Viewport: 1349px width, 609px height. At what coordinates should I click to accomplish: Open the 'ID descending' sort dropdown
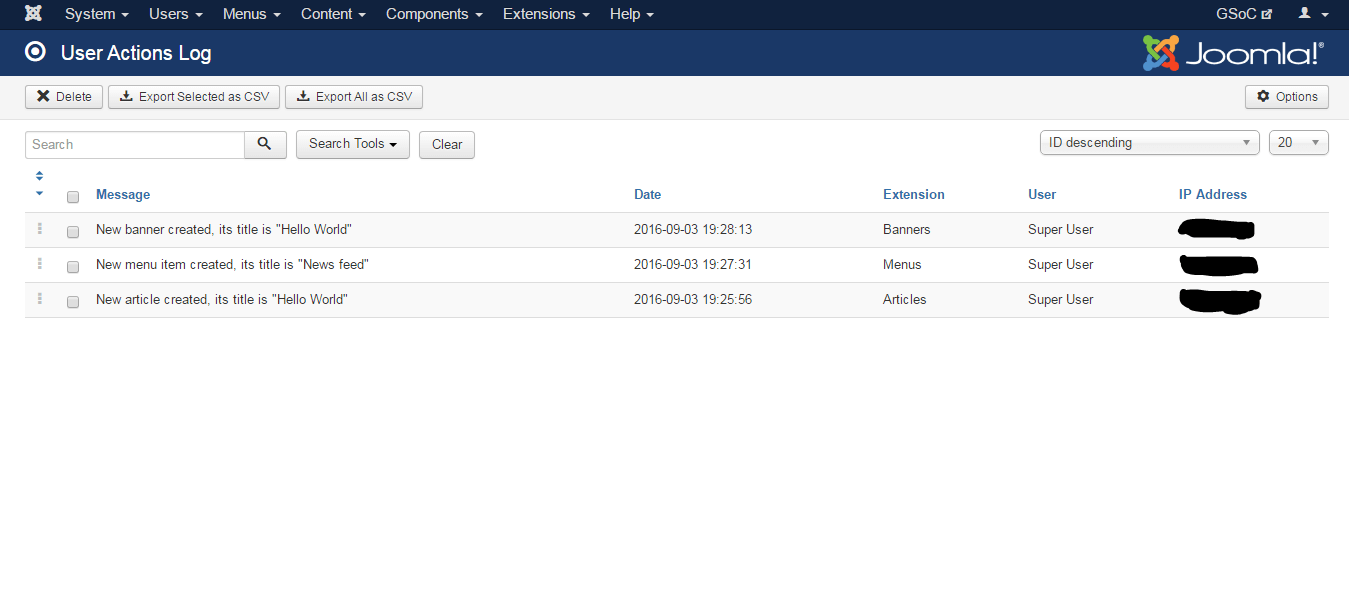tap(1149, 143)
